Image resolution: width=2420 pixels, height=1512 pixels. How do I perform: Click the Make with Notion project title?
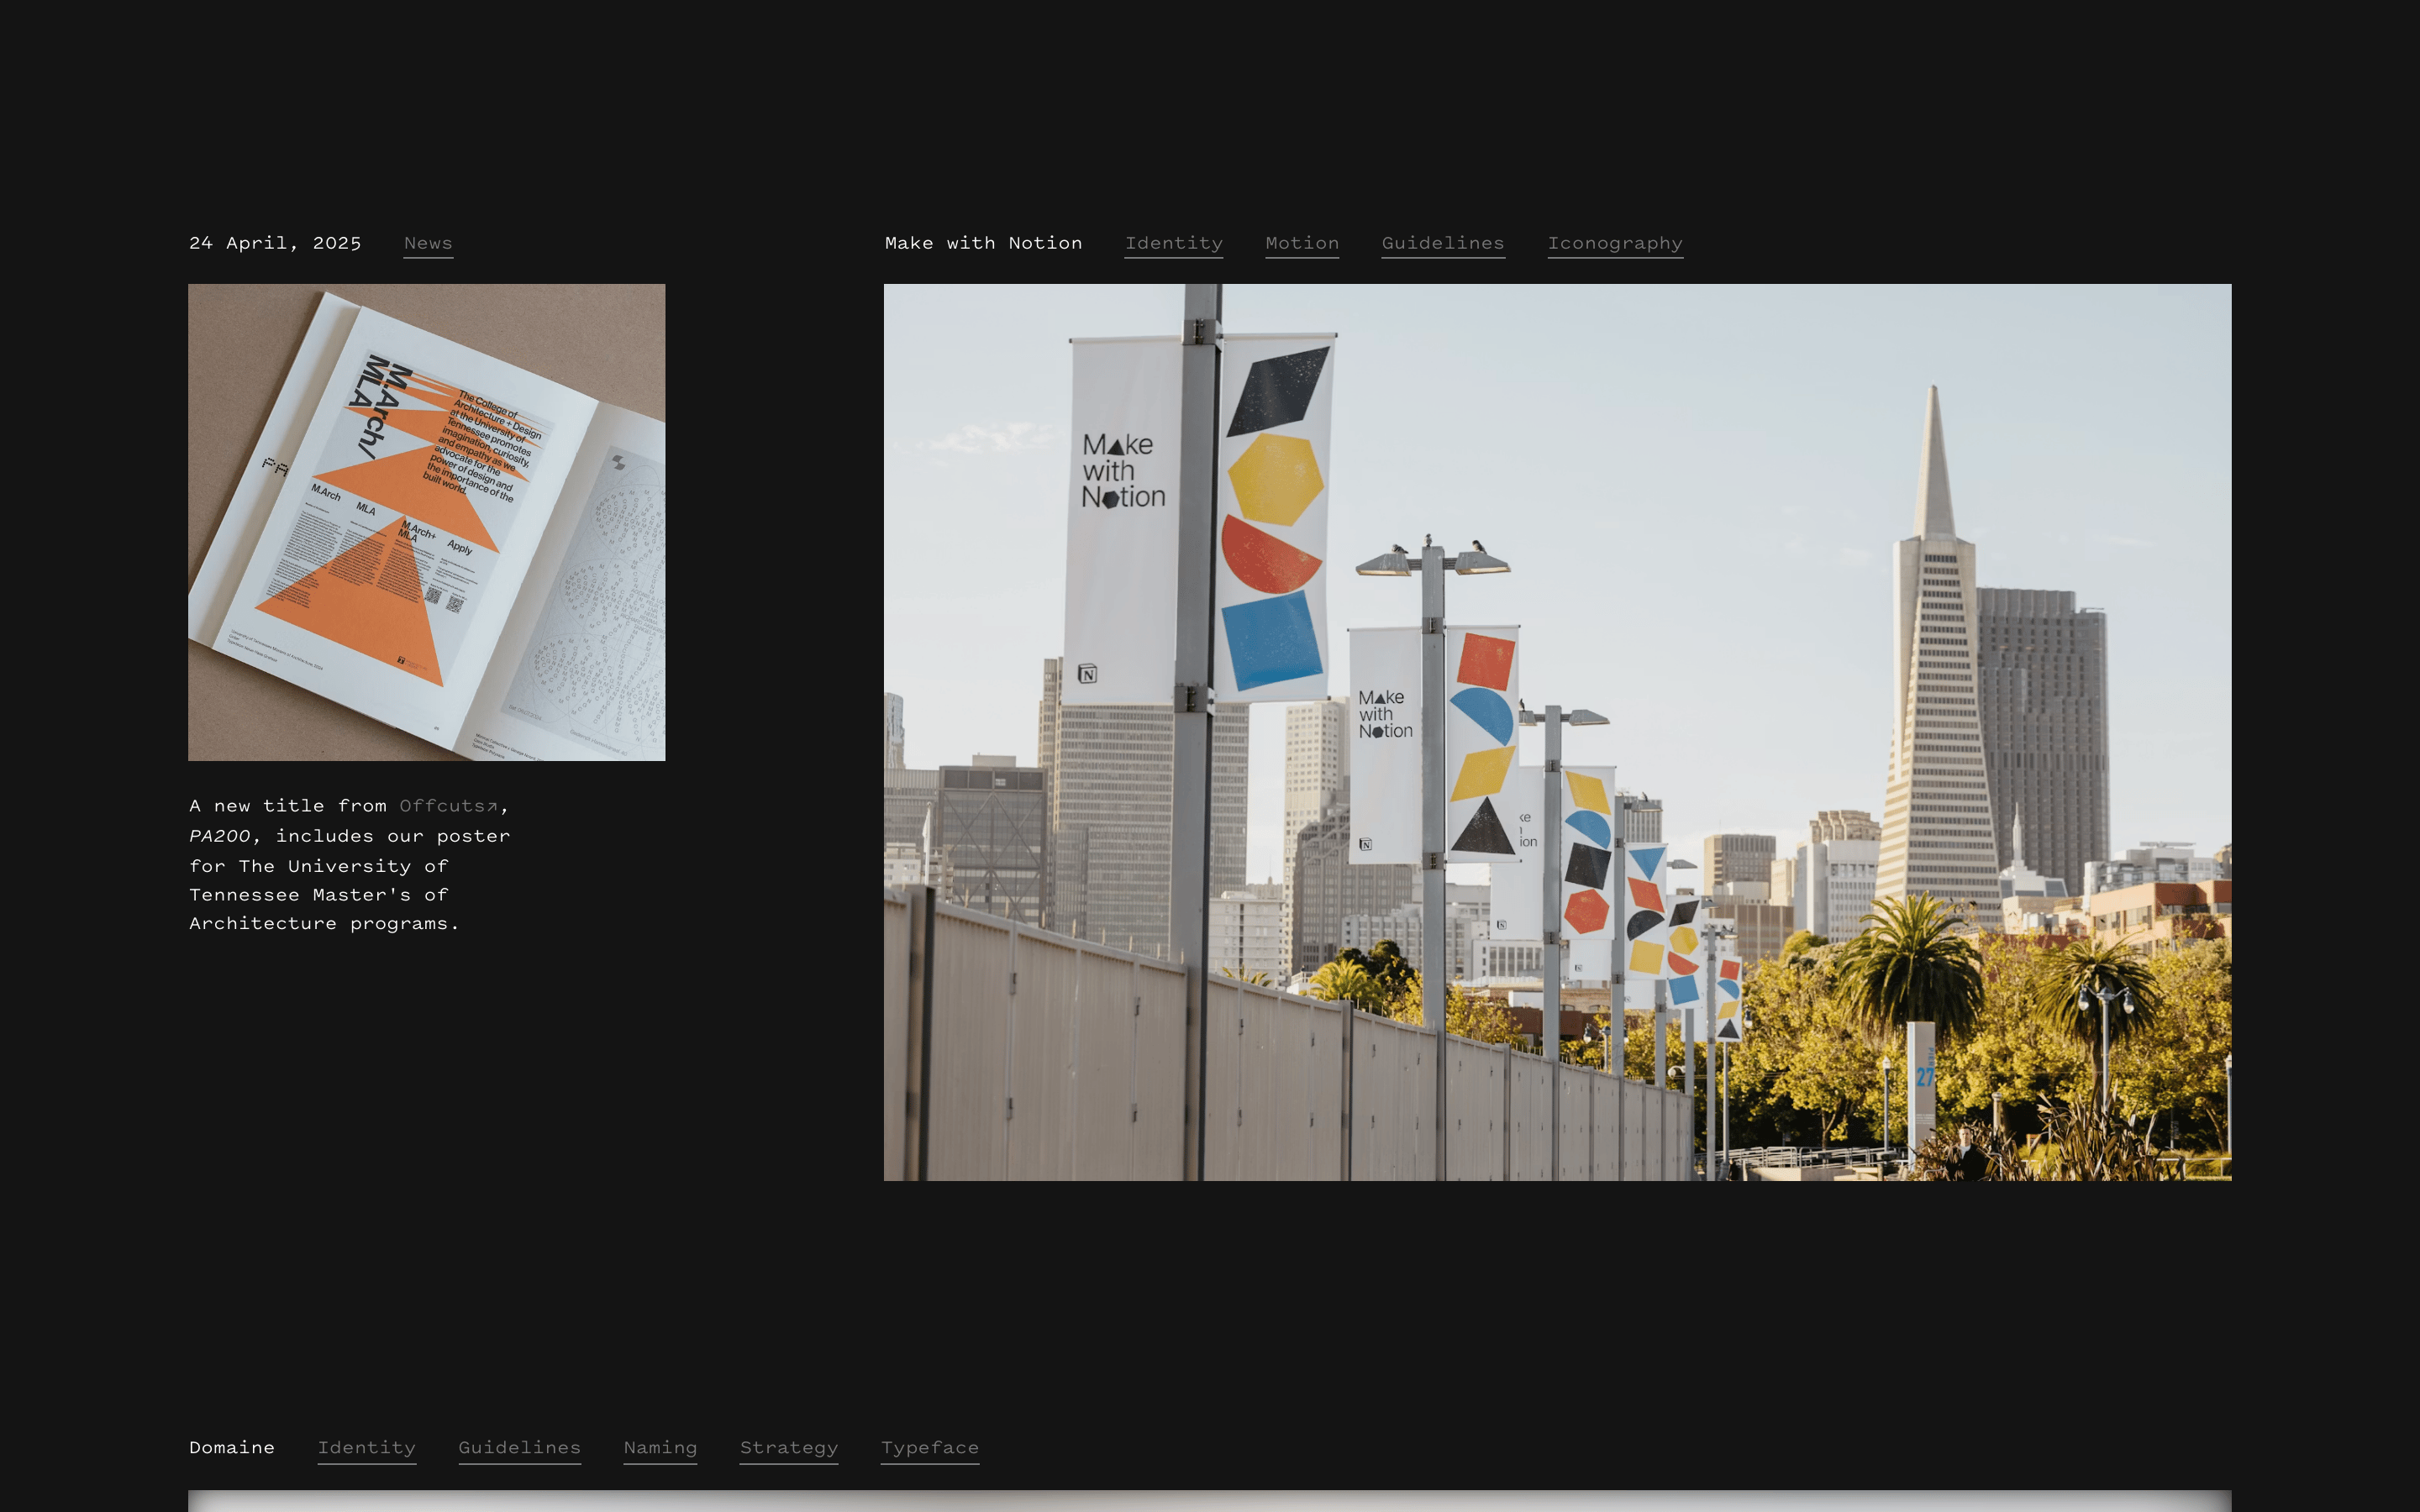[983, 243]
